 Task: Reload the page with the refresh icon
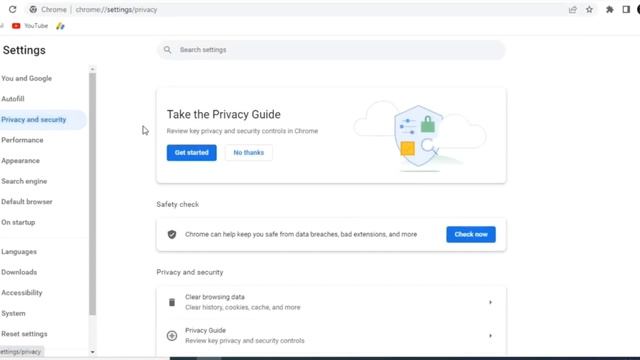12,9
